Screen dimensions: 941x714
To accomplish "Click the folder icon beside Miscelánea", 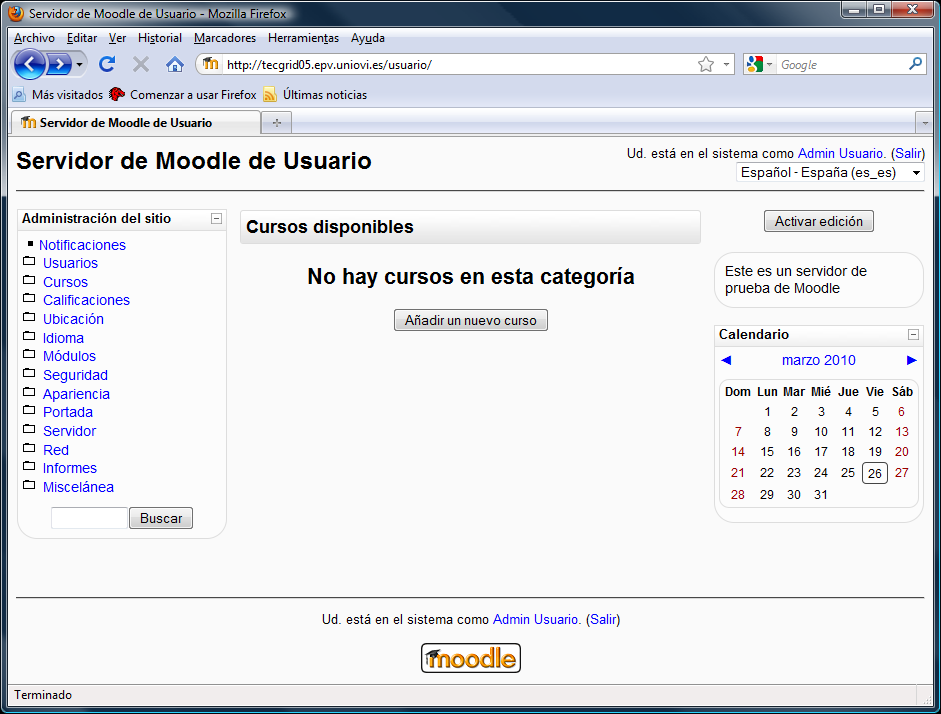I will pos(29,485).
